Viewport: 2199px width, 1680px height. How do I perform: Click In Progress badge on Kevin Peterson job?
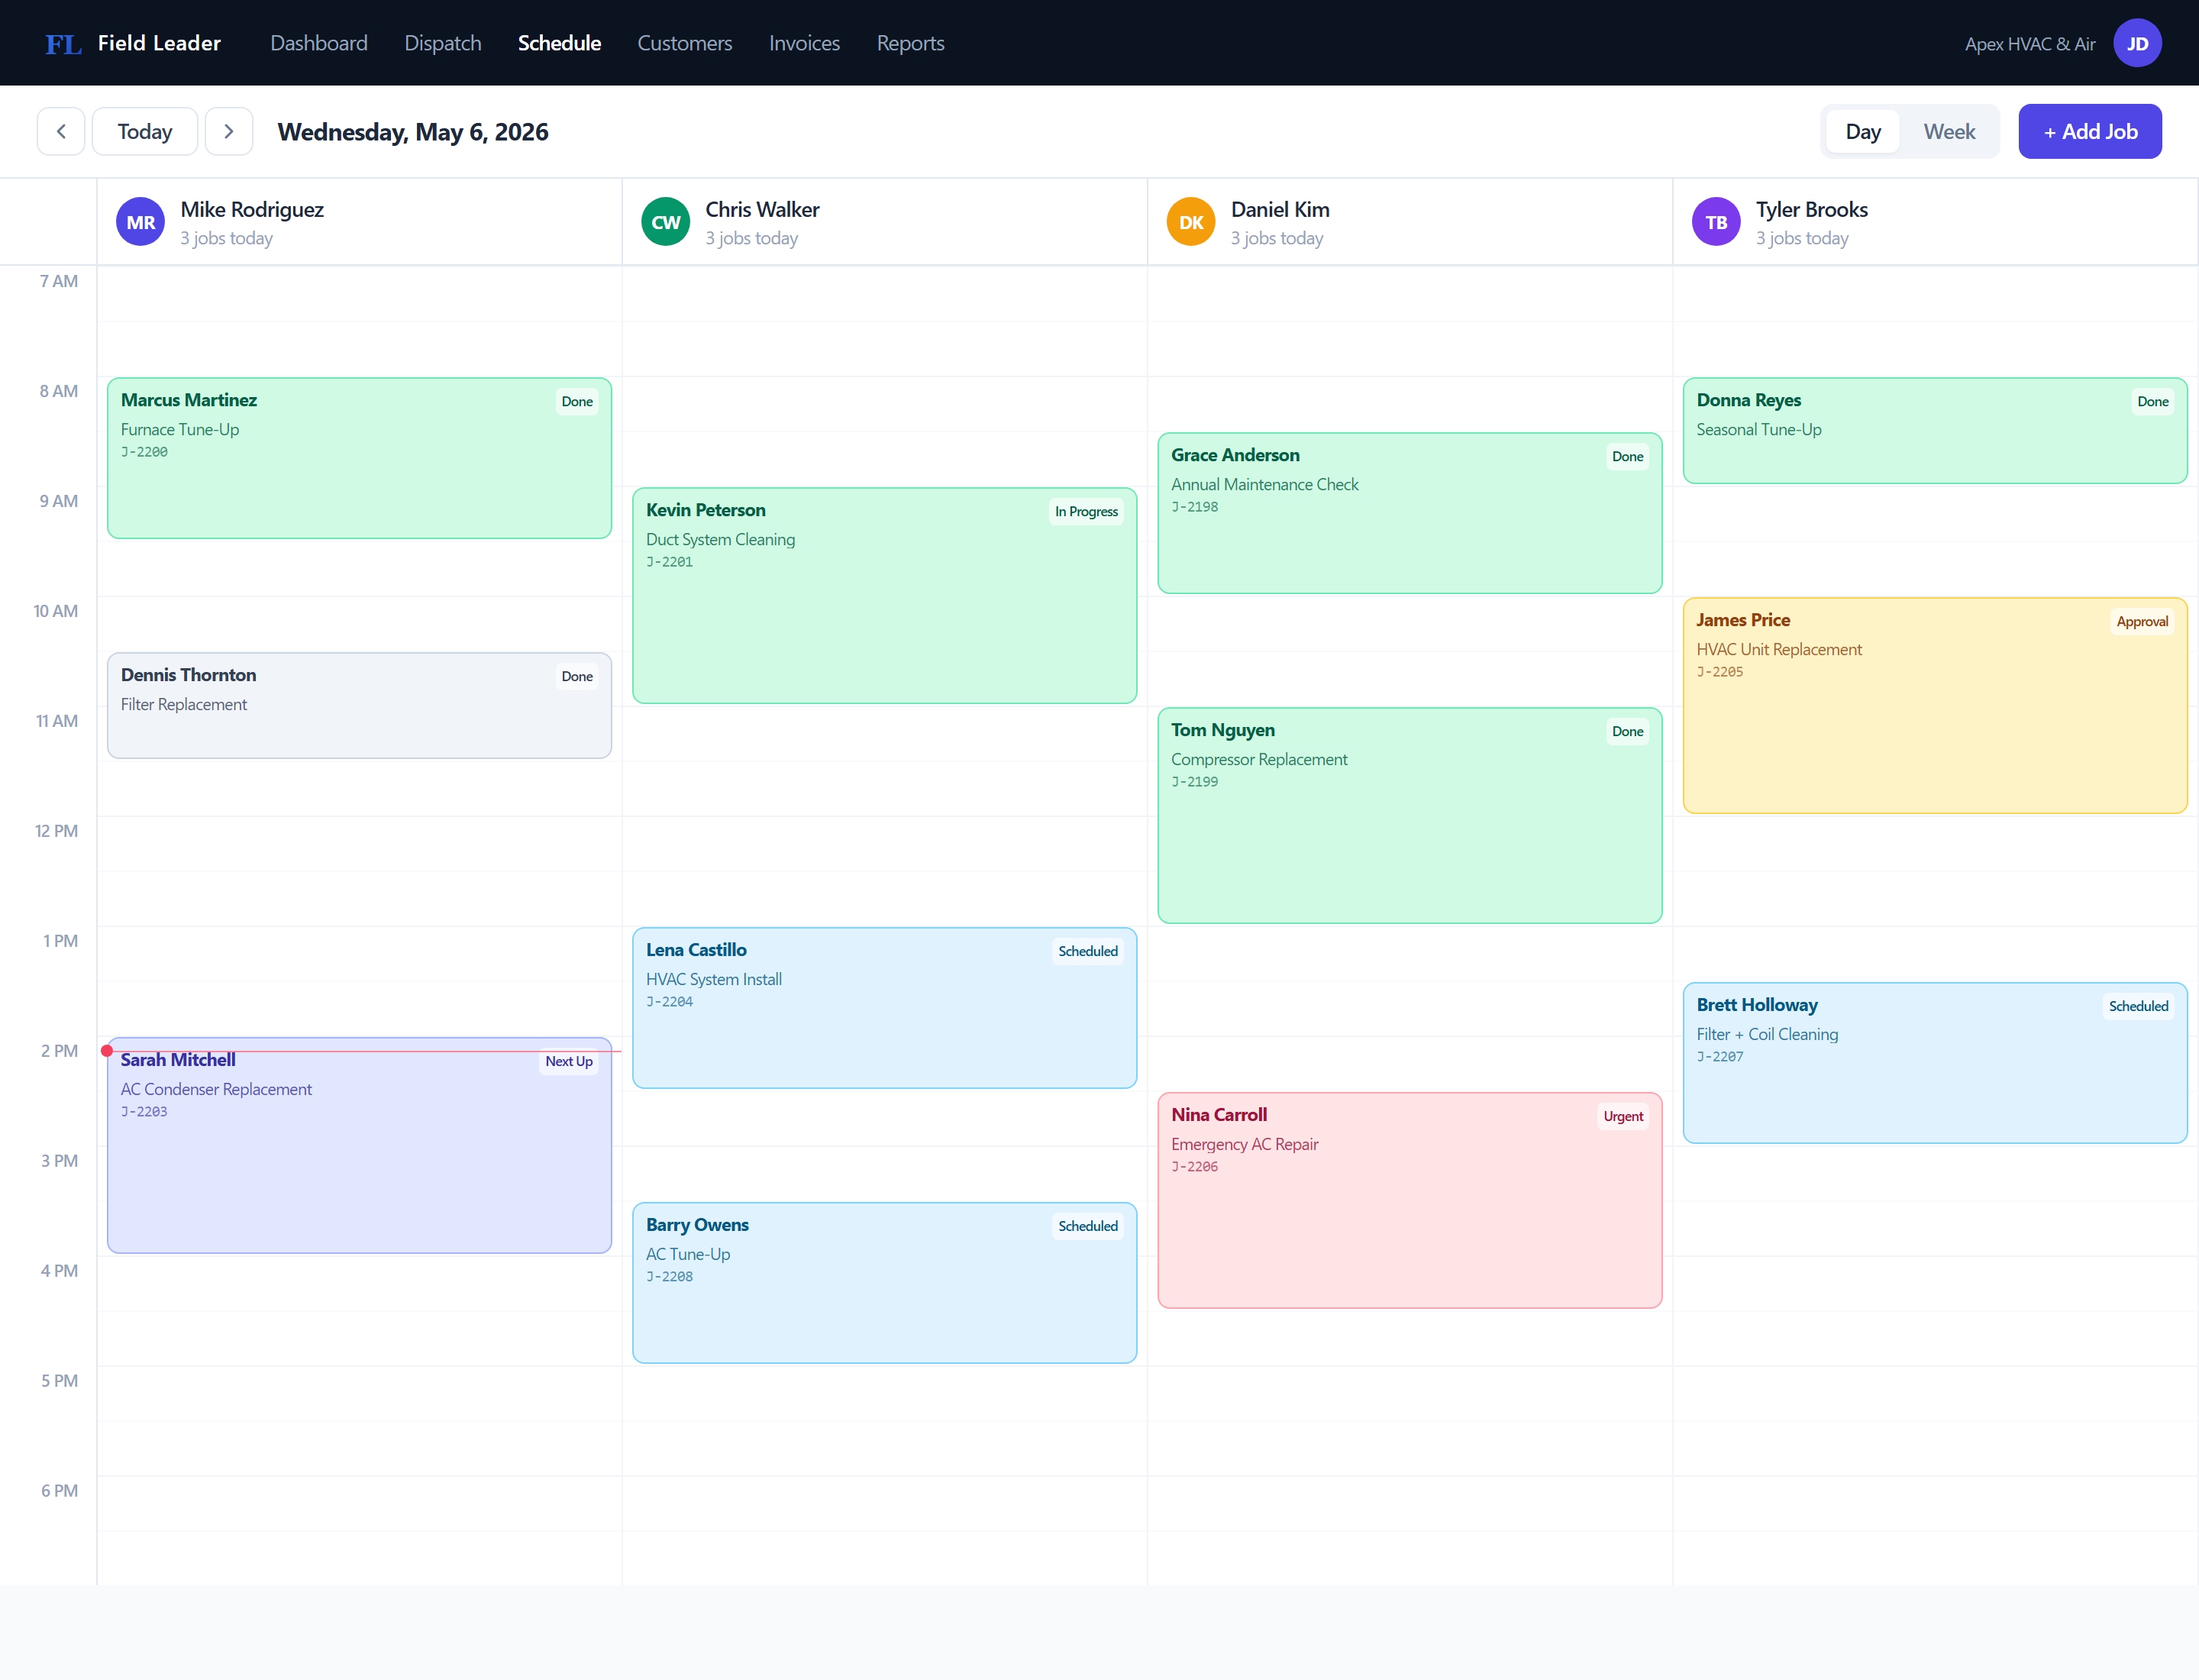1086,512
